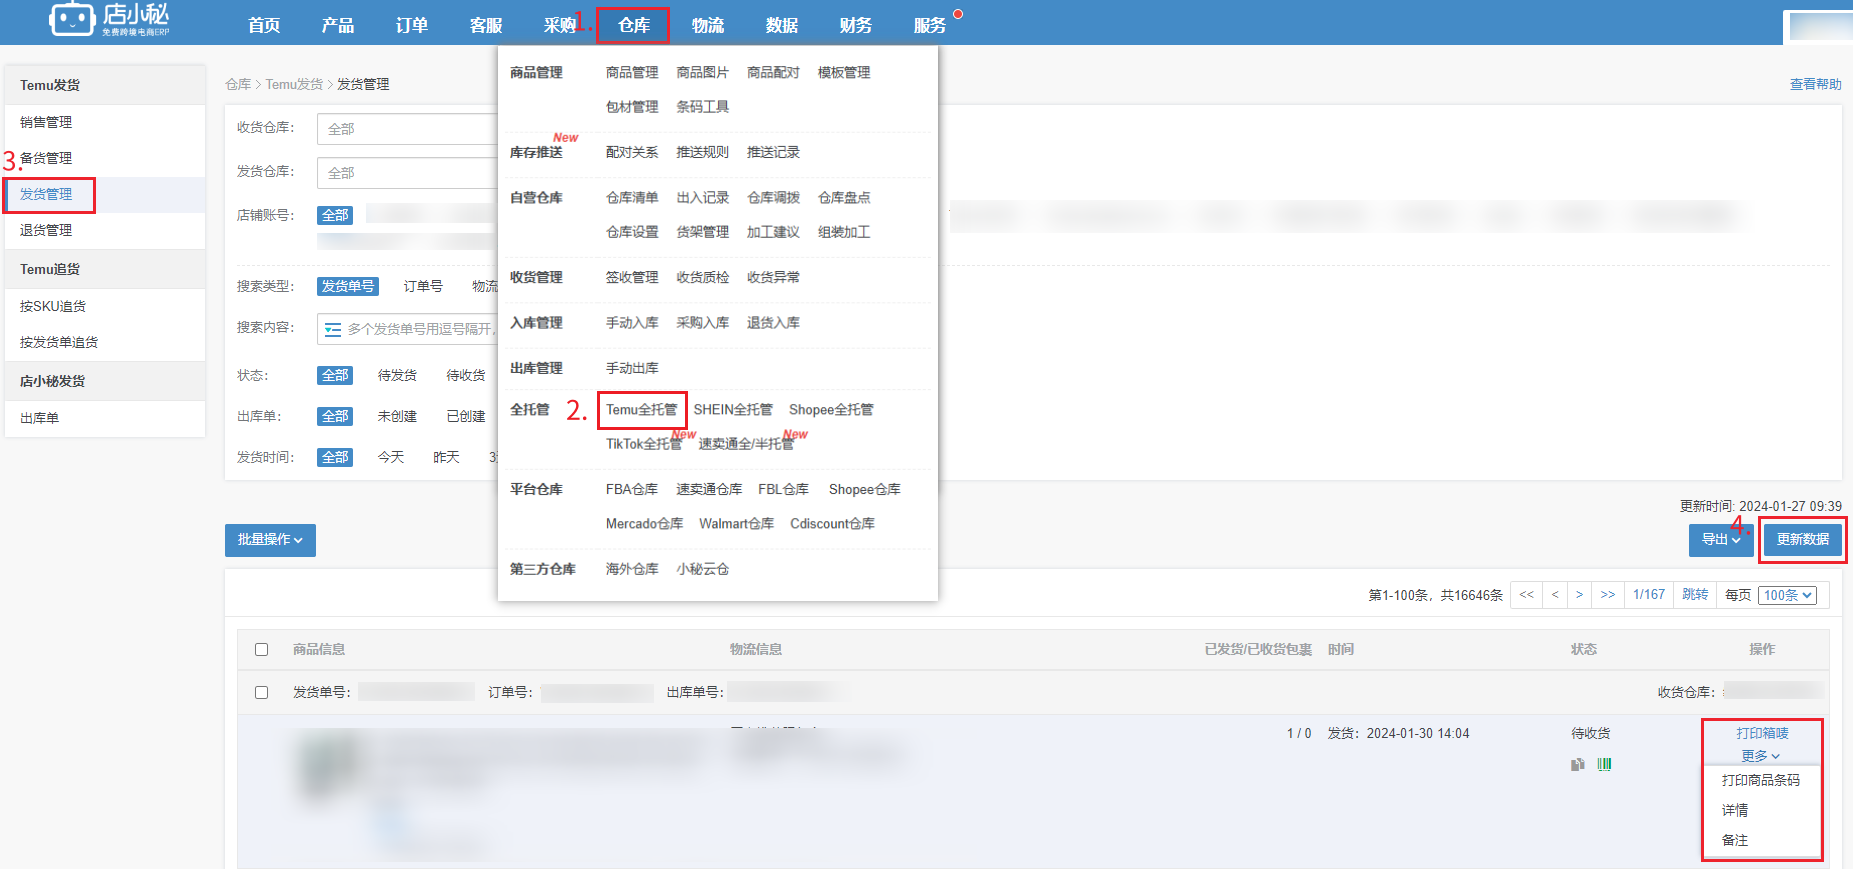Select 待发货 status filter

397,375
